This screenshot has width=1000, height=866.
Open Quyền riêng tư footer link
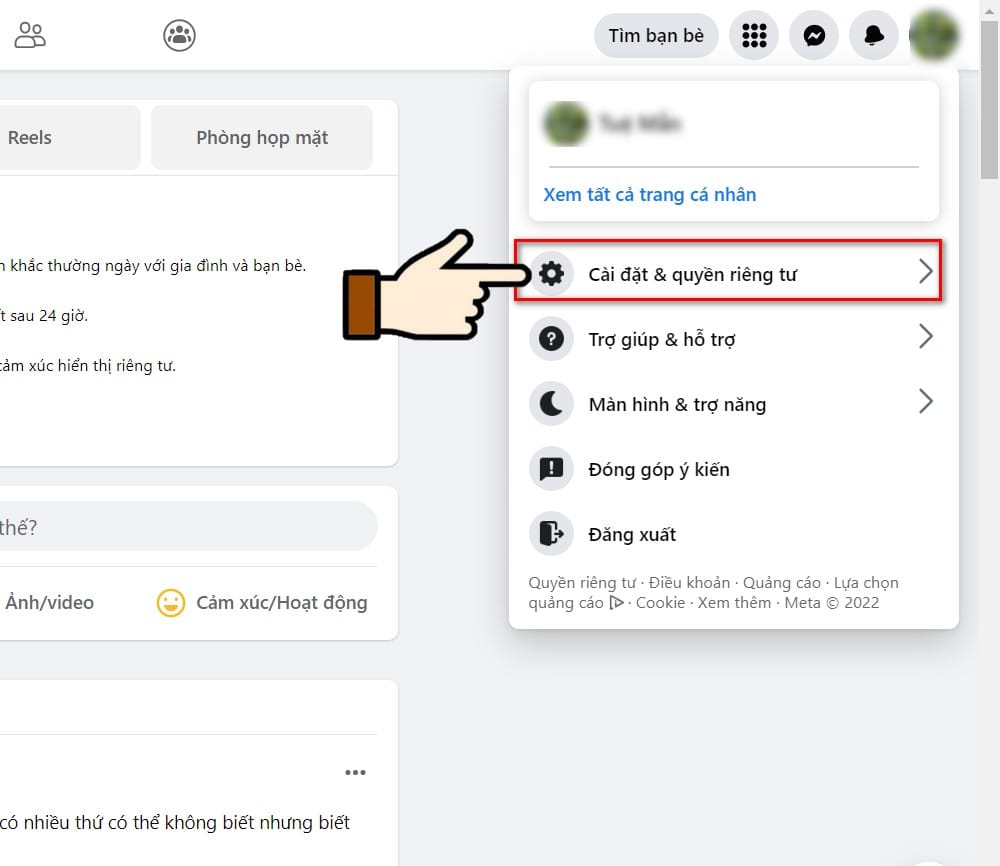point(582,583)
